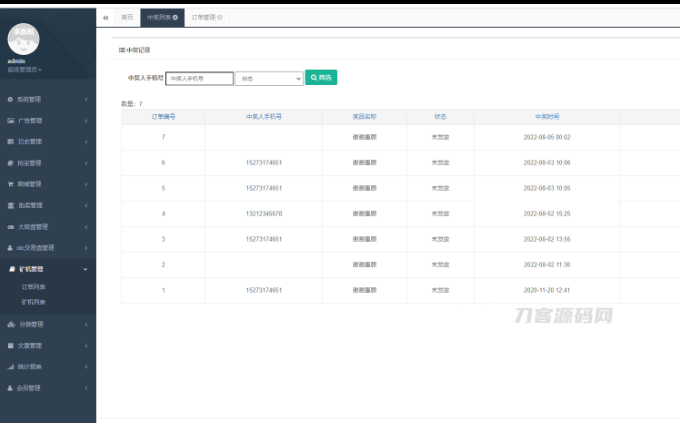Click the date 2022-08-03 10:05
This screenshot has height=423, width=680.
547,188
